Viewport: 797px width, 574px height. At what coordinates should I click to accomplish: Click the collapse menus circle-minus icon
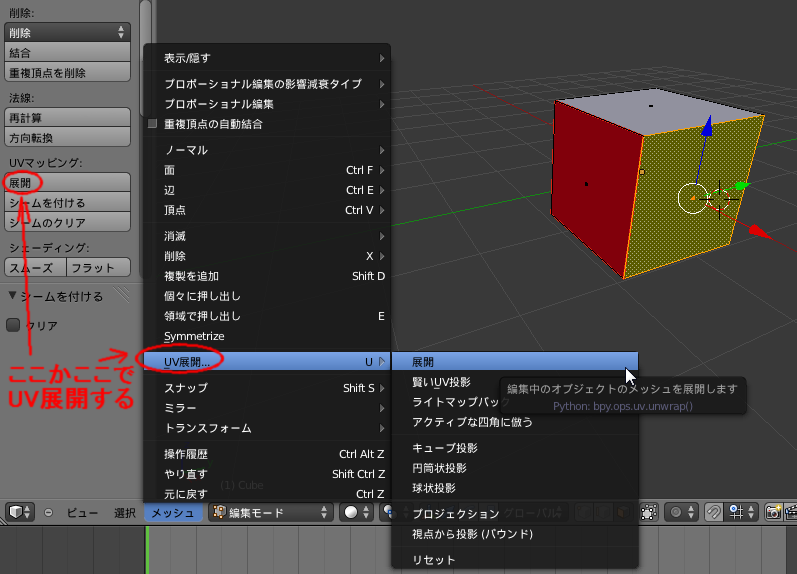(x=48, y=512)
